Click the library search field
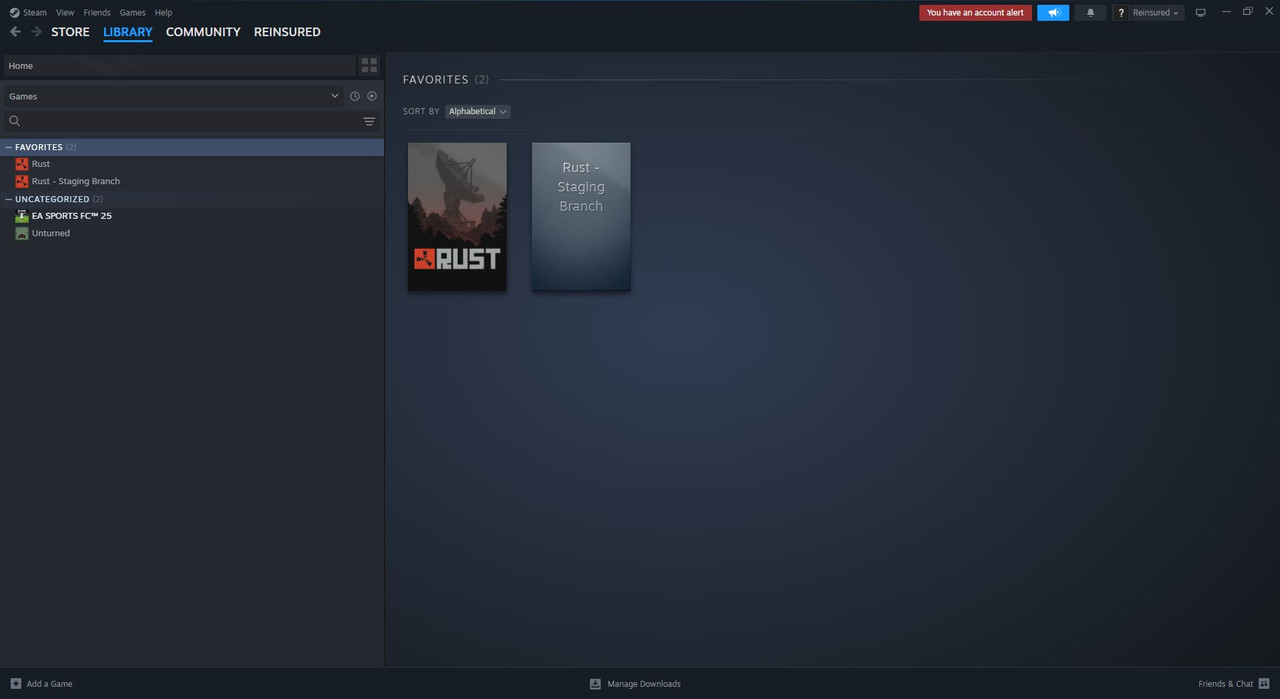Viewport: 1280px width, 699px height. point(190,121)
